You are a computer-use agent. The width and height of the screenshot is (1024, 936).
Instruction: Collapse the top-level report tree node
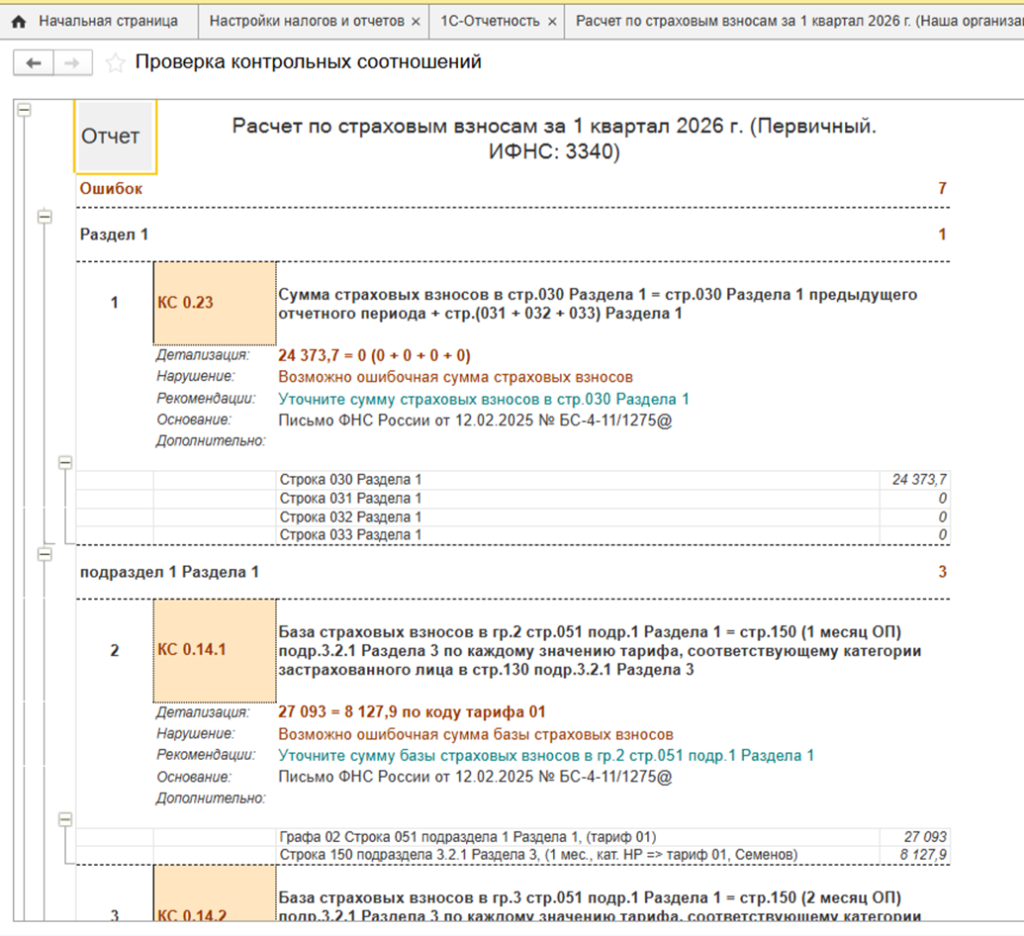pos(24,110)
